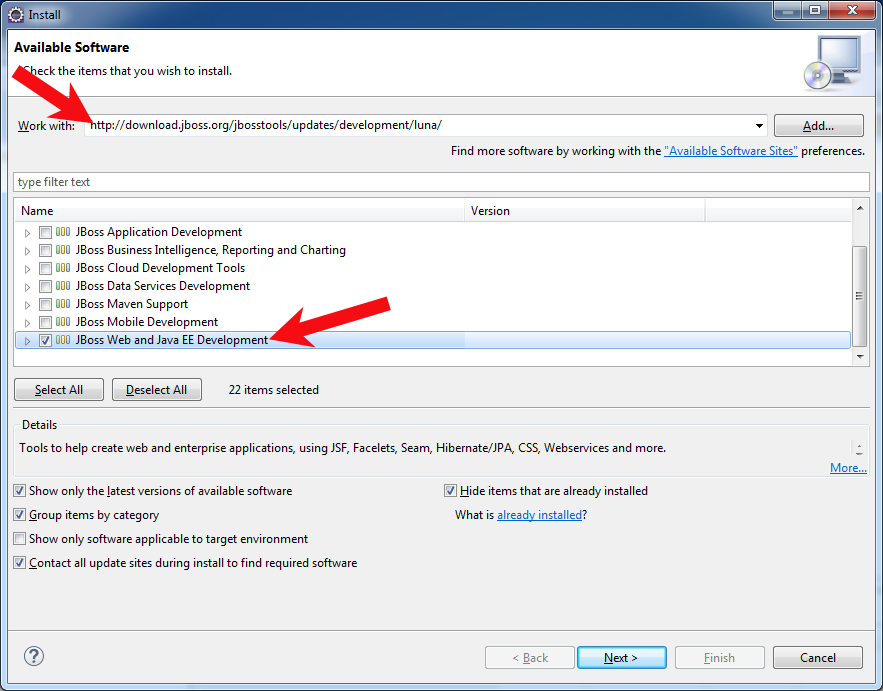Check JBoss Mobile Development checkbox
The width and height of the screenshot is (883, 691).
click(46, 322)
